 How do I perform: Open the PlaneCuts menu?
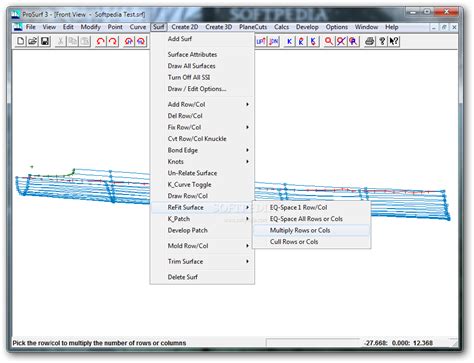[x=253, y=27]
